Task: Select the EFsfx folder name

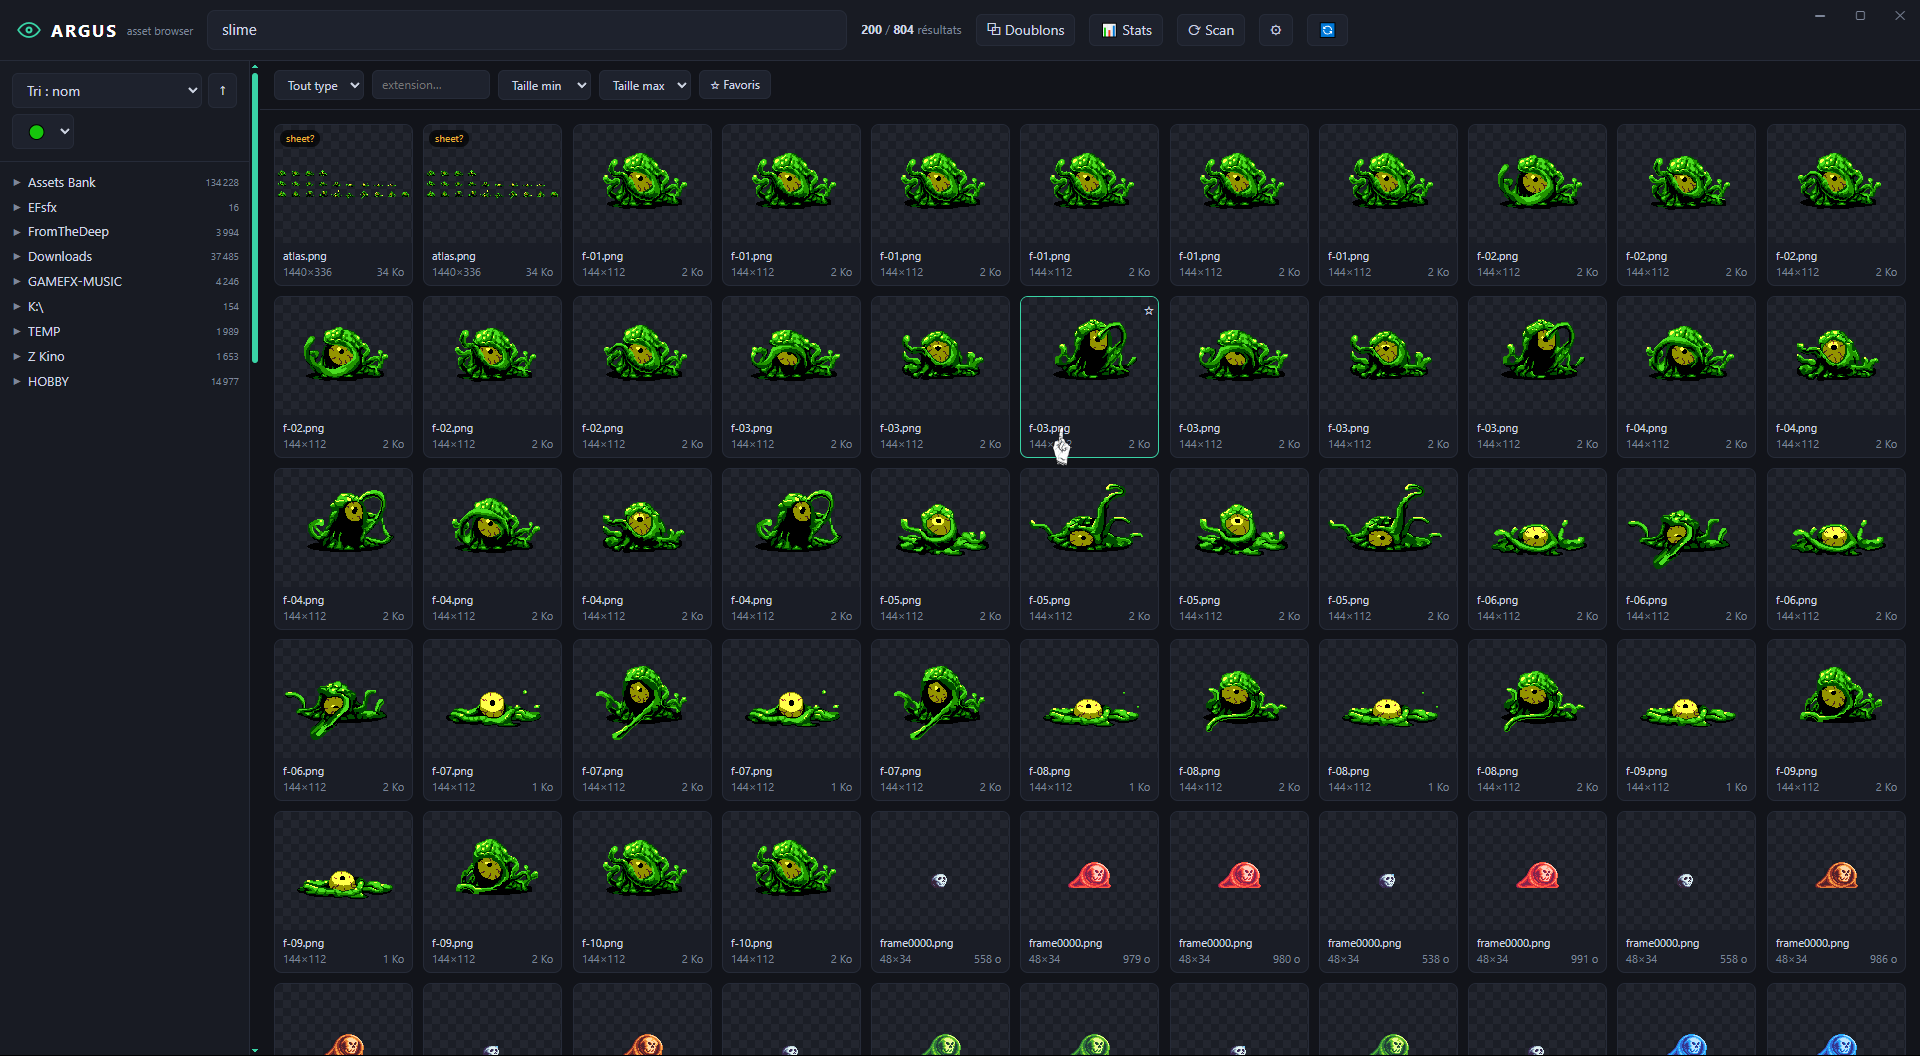Action: [42, 207]
